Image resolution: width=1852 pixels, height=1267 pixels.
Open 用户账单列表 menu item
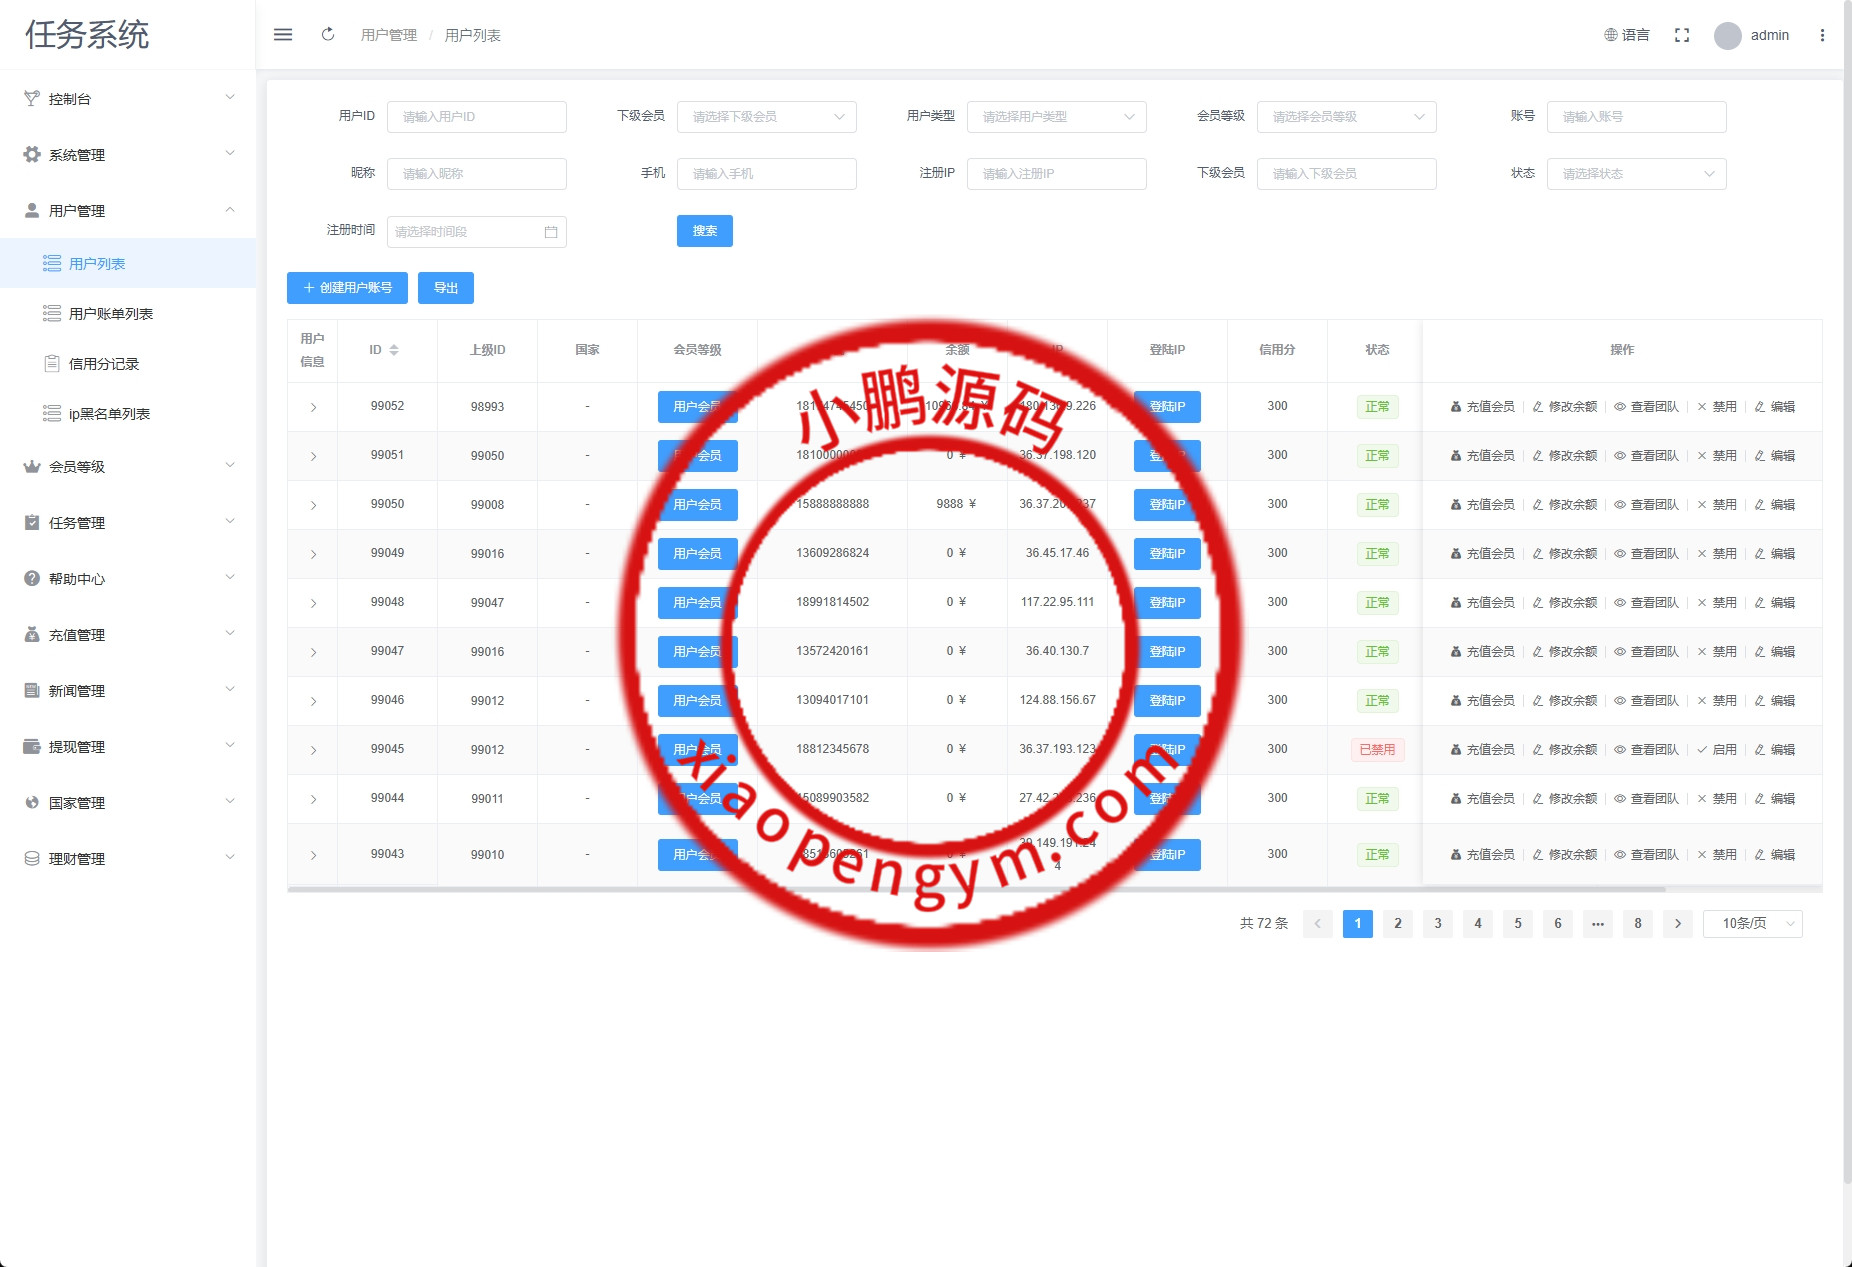(128, 313)
